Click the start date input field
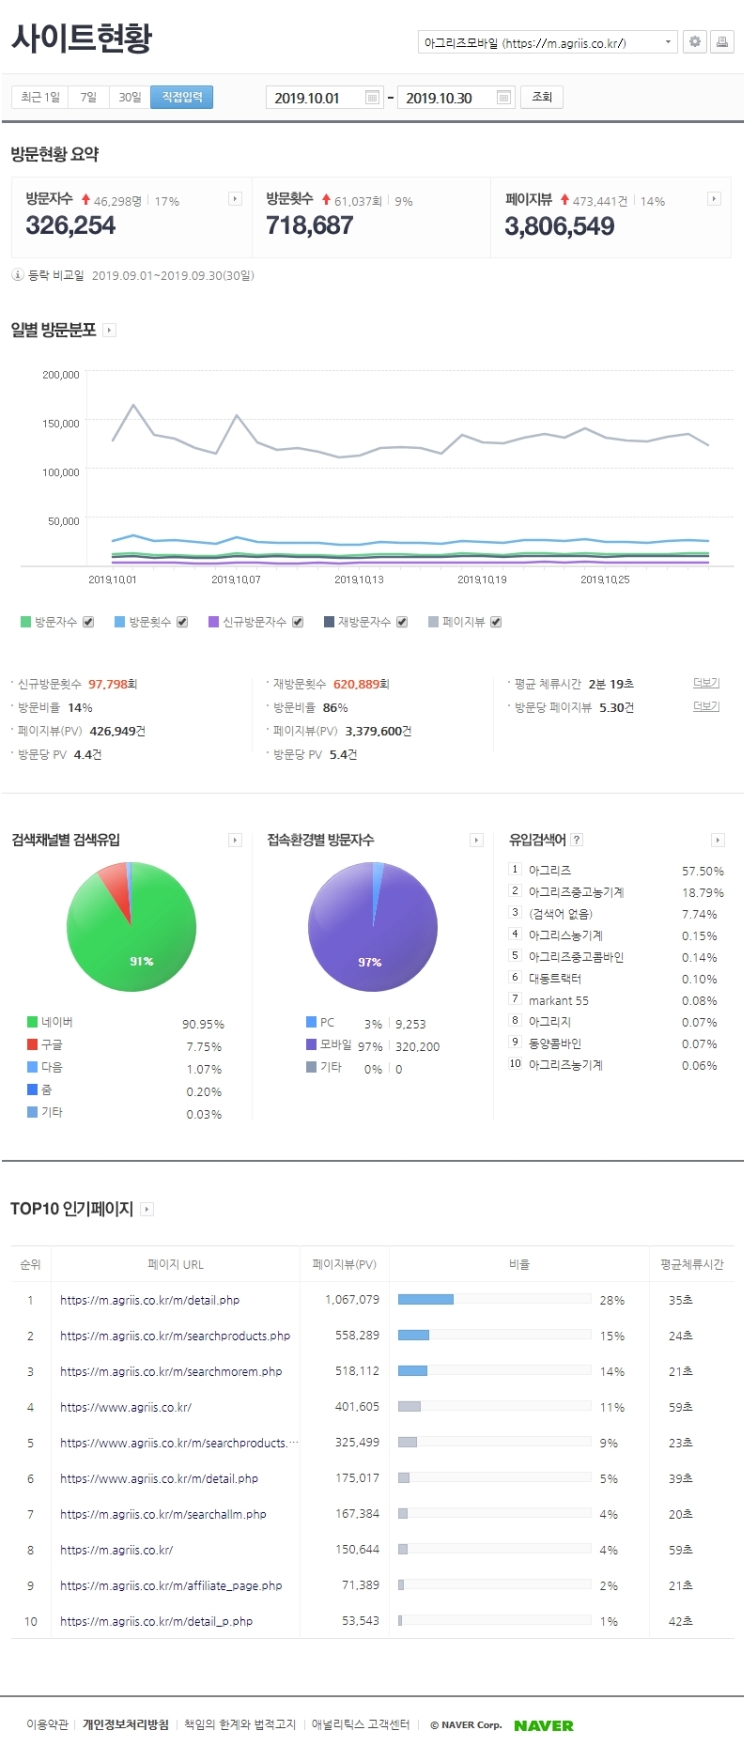 click(314, 97)
